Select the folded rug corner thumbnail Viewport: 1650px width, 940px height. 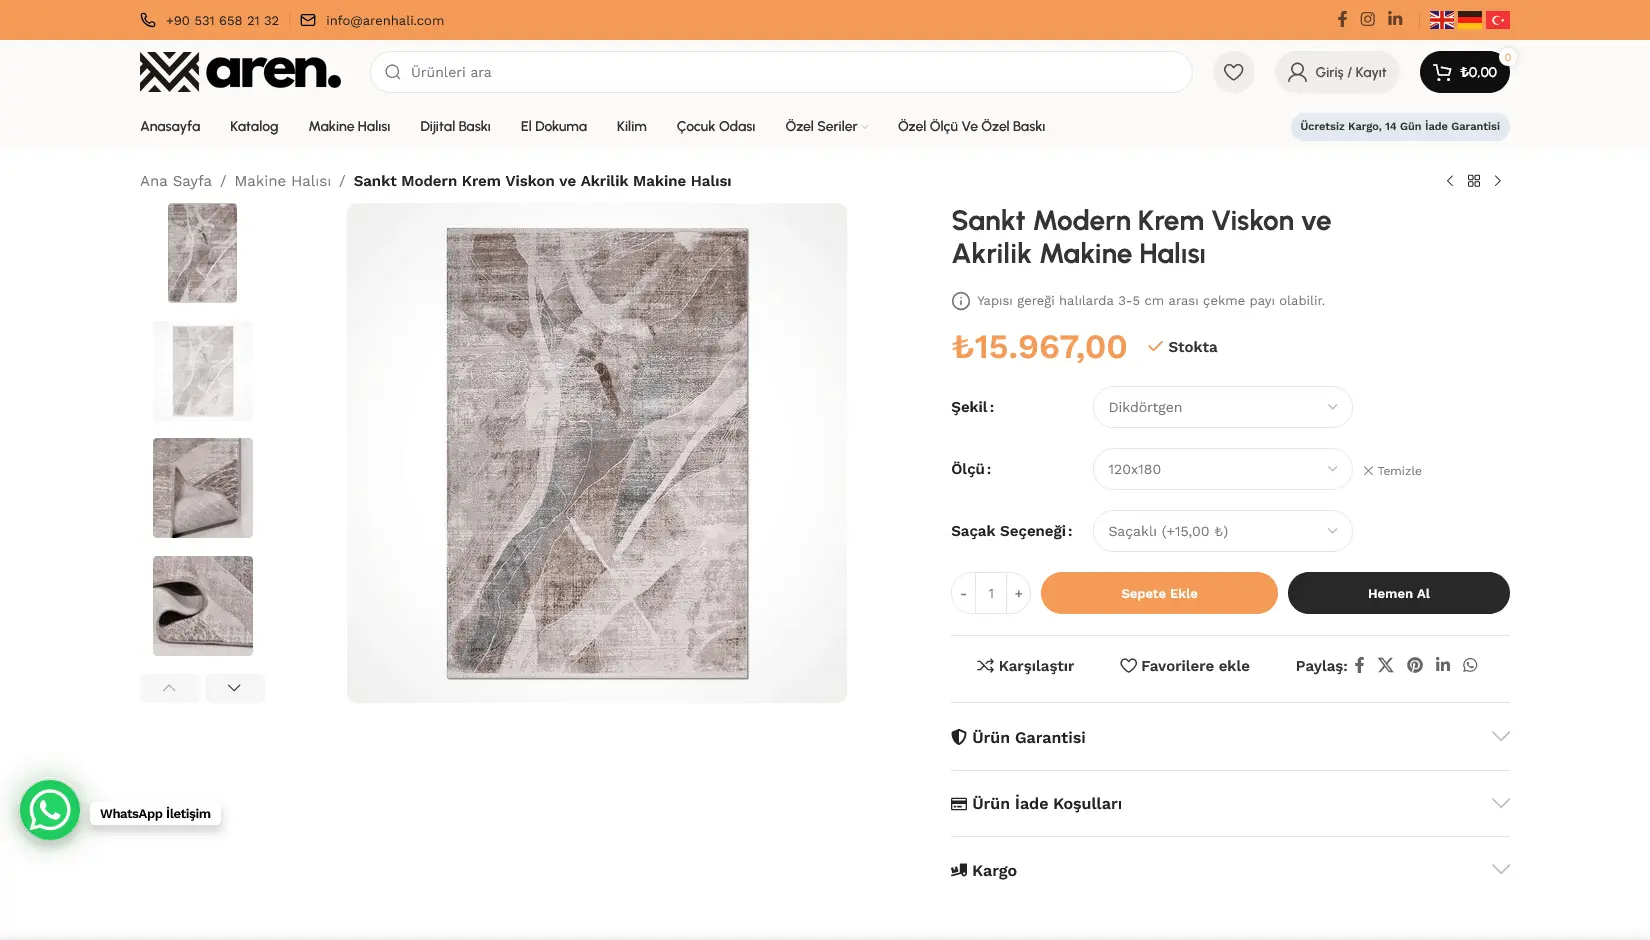(x=203, y=488)
